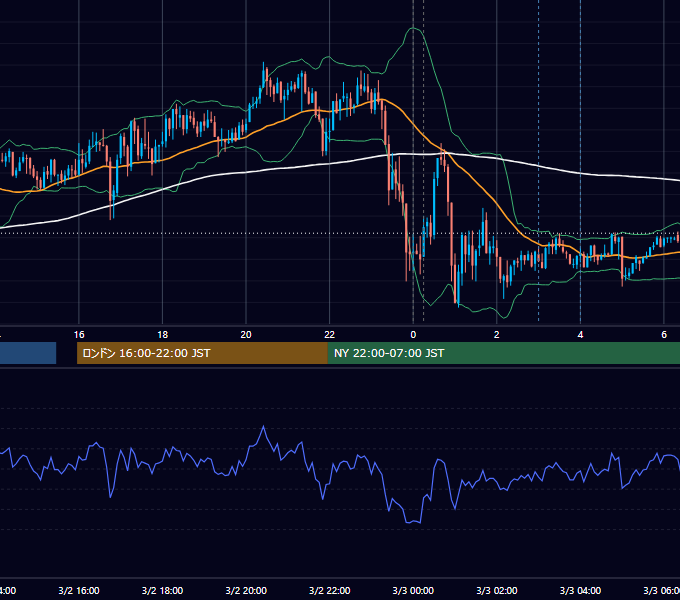Click the 4 hour axis label

(x=580, y=335)
